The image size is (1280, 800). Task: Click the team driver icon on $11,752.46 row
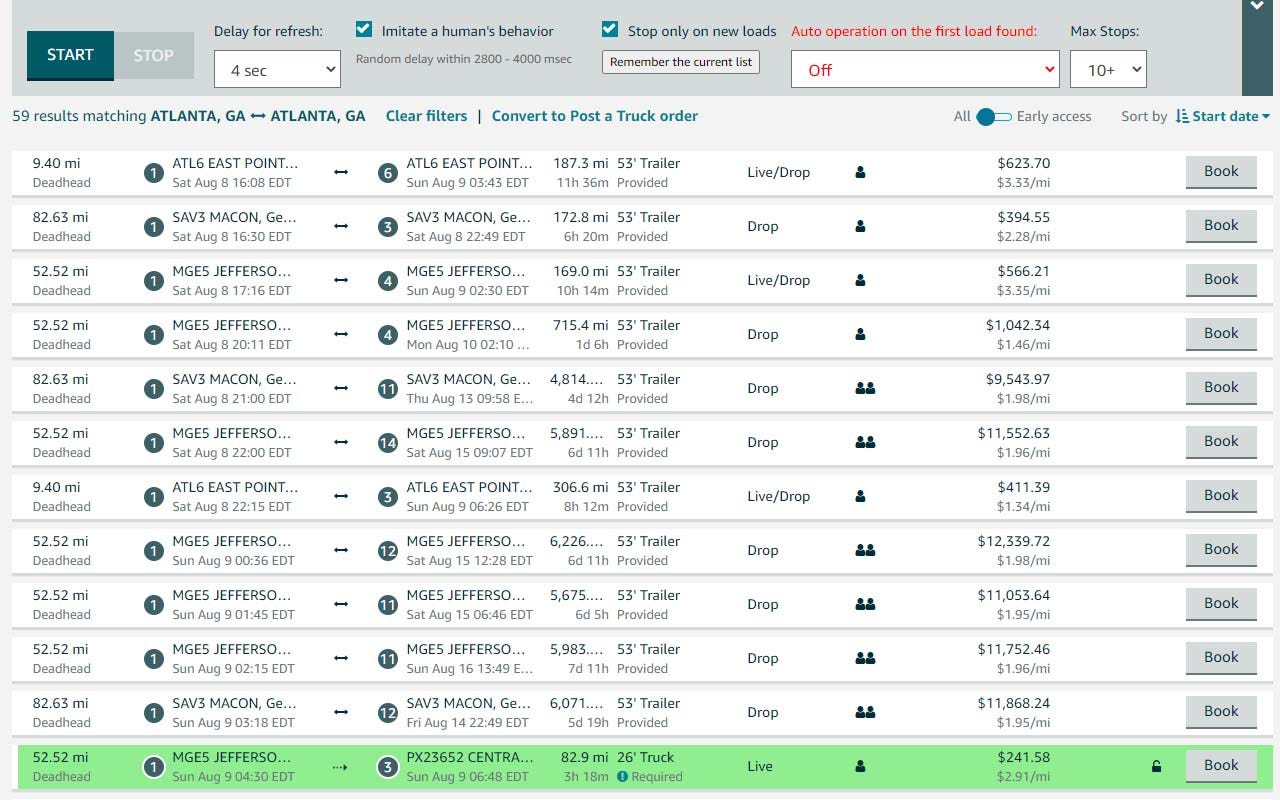[865, 659]
